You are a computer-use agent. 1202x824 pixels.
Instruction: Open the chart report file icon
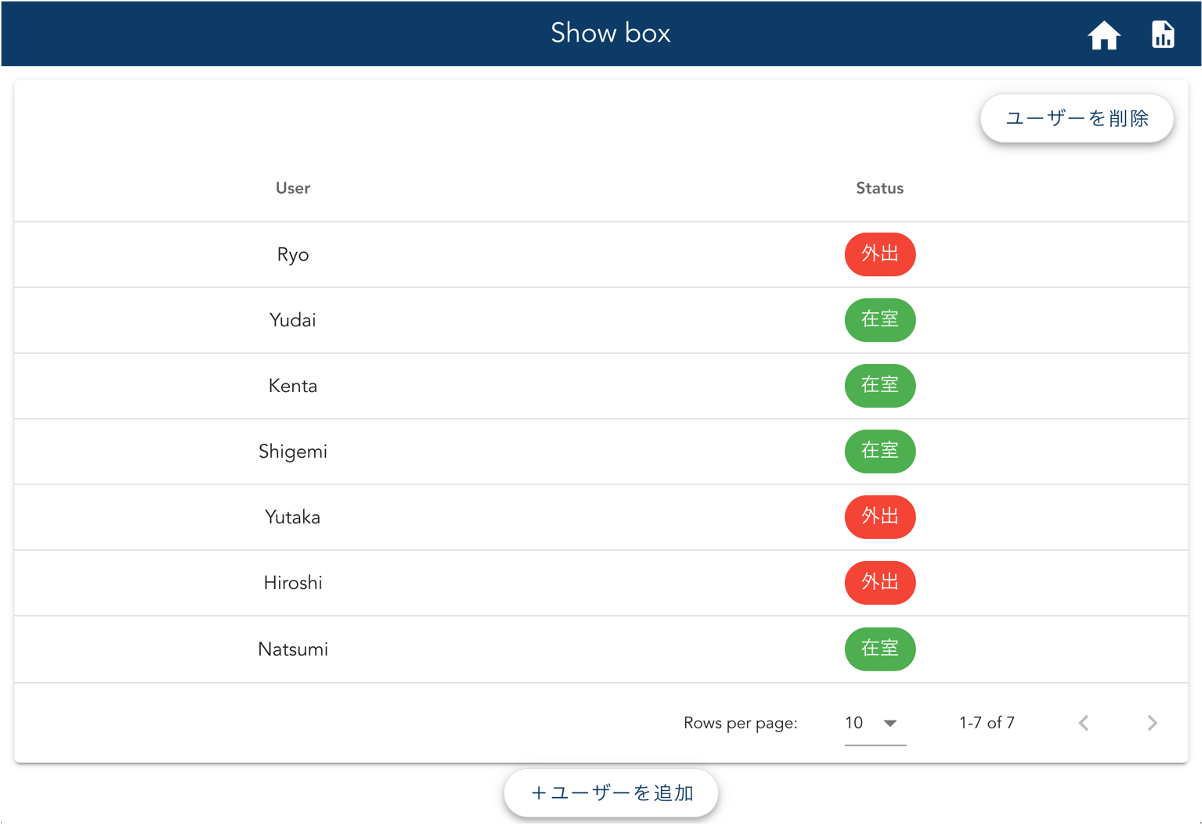click(1163, 35)
